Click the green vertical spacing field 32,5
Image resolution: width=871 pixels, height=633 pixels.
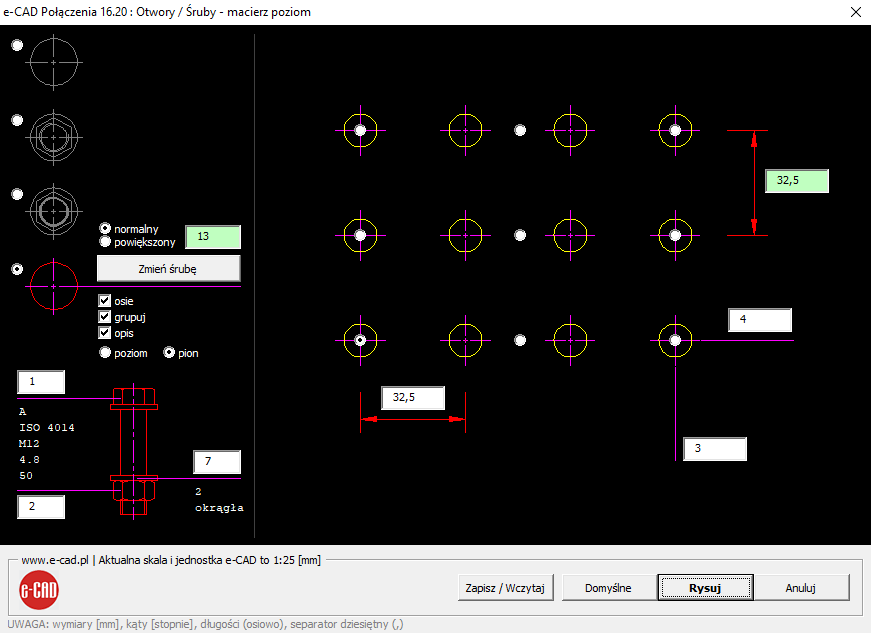pyautogui.click(x=797, y=180)
